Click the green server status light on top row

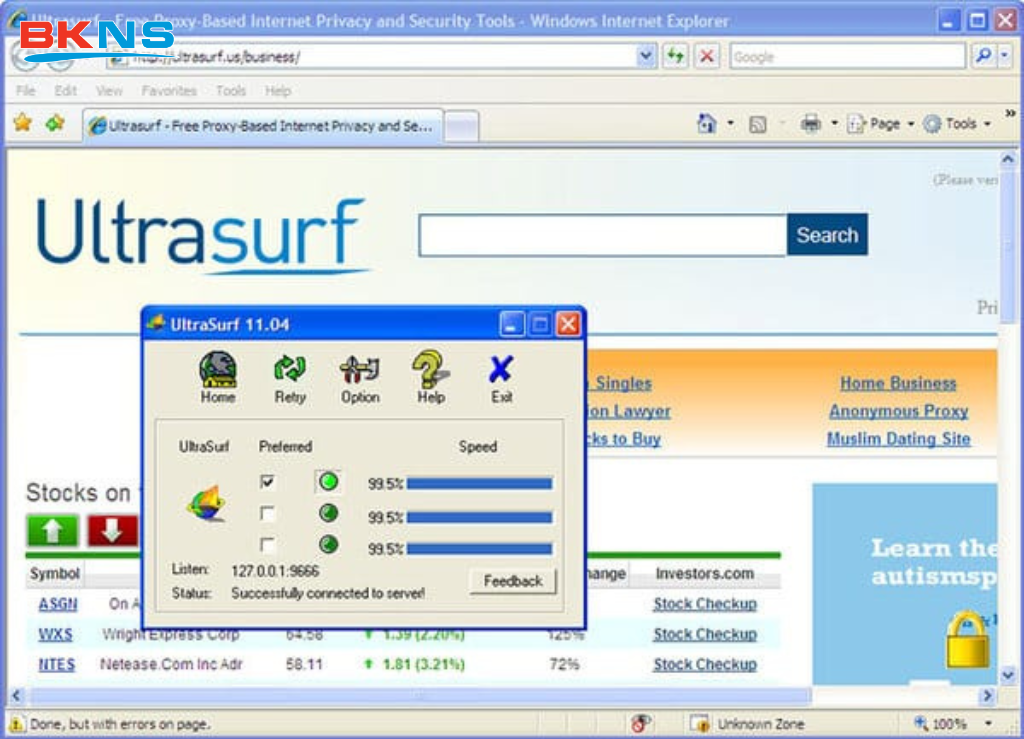[329, 482]
